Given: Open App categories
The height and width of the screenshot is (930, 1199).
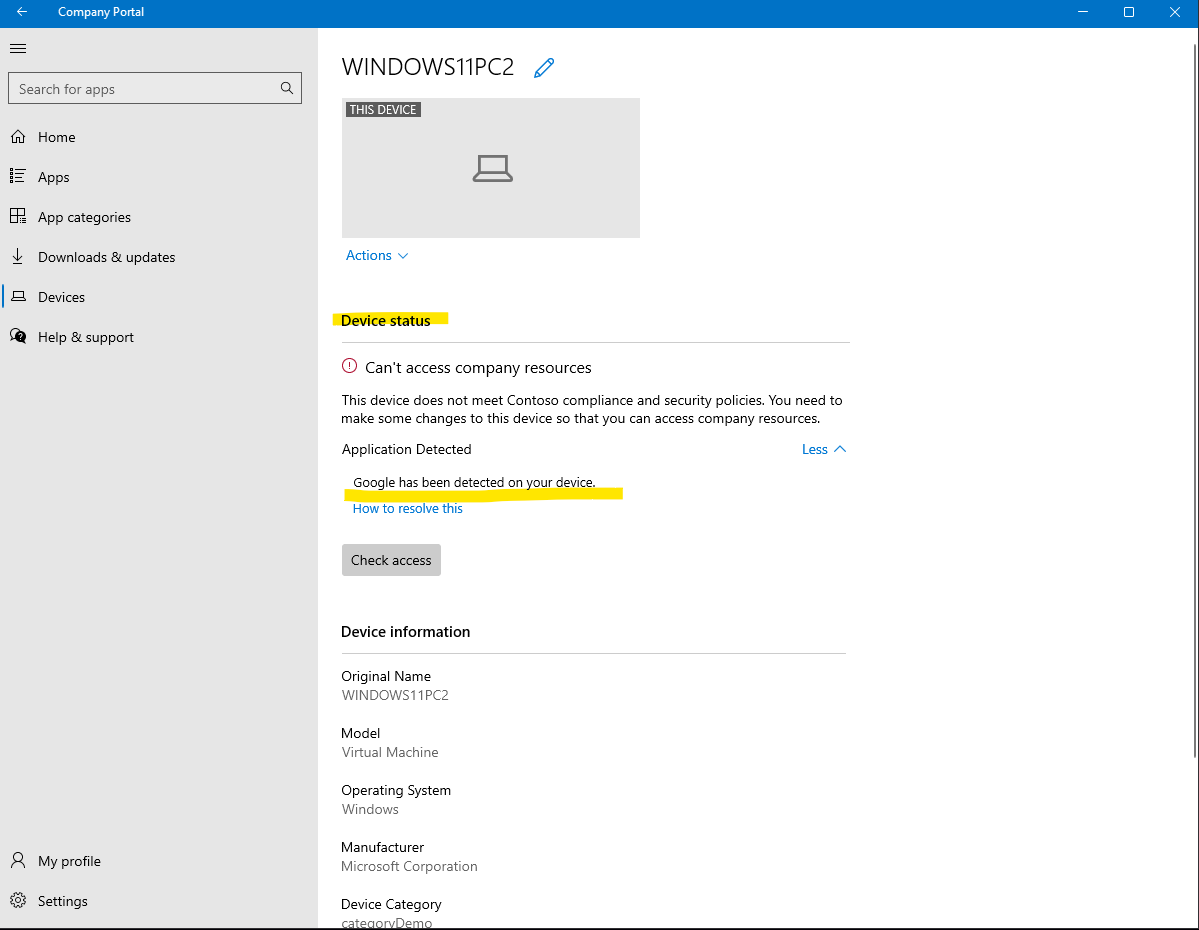Looking at the screenshot, I should pyautogui.click(x=84, y=217).
